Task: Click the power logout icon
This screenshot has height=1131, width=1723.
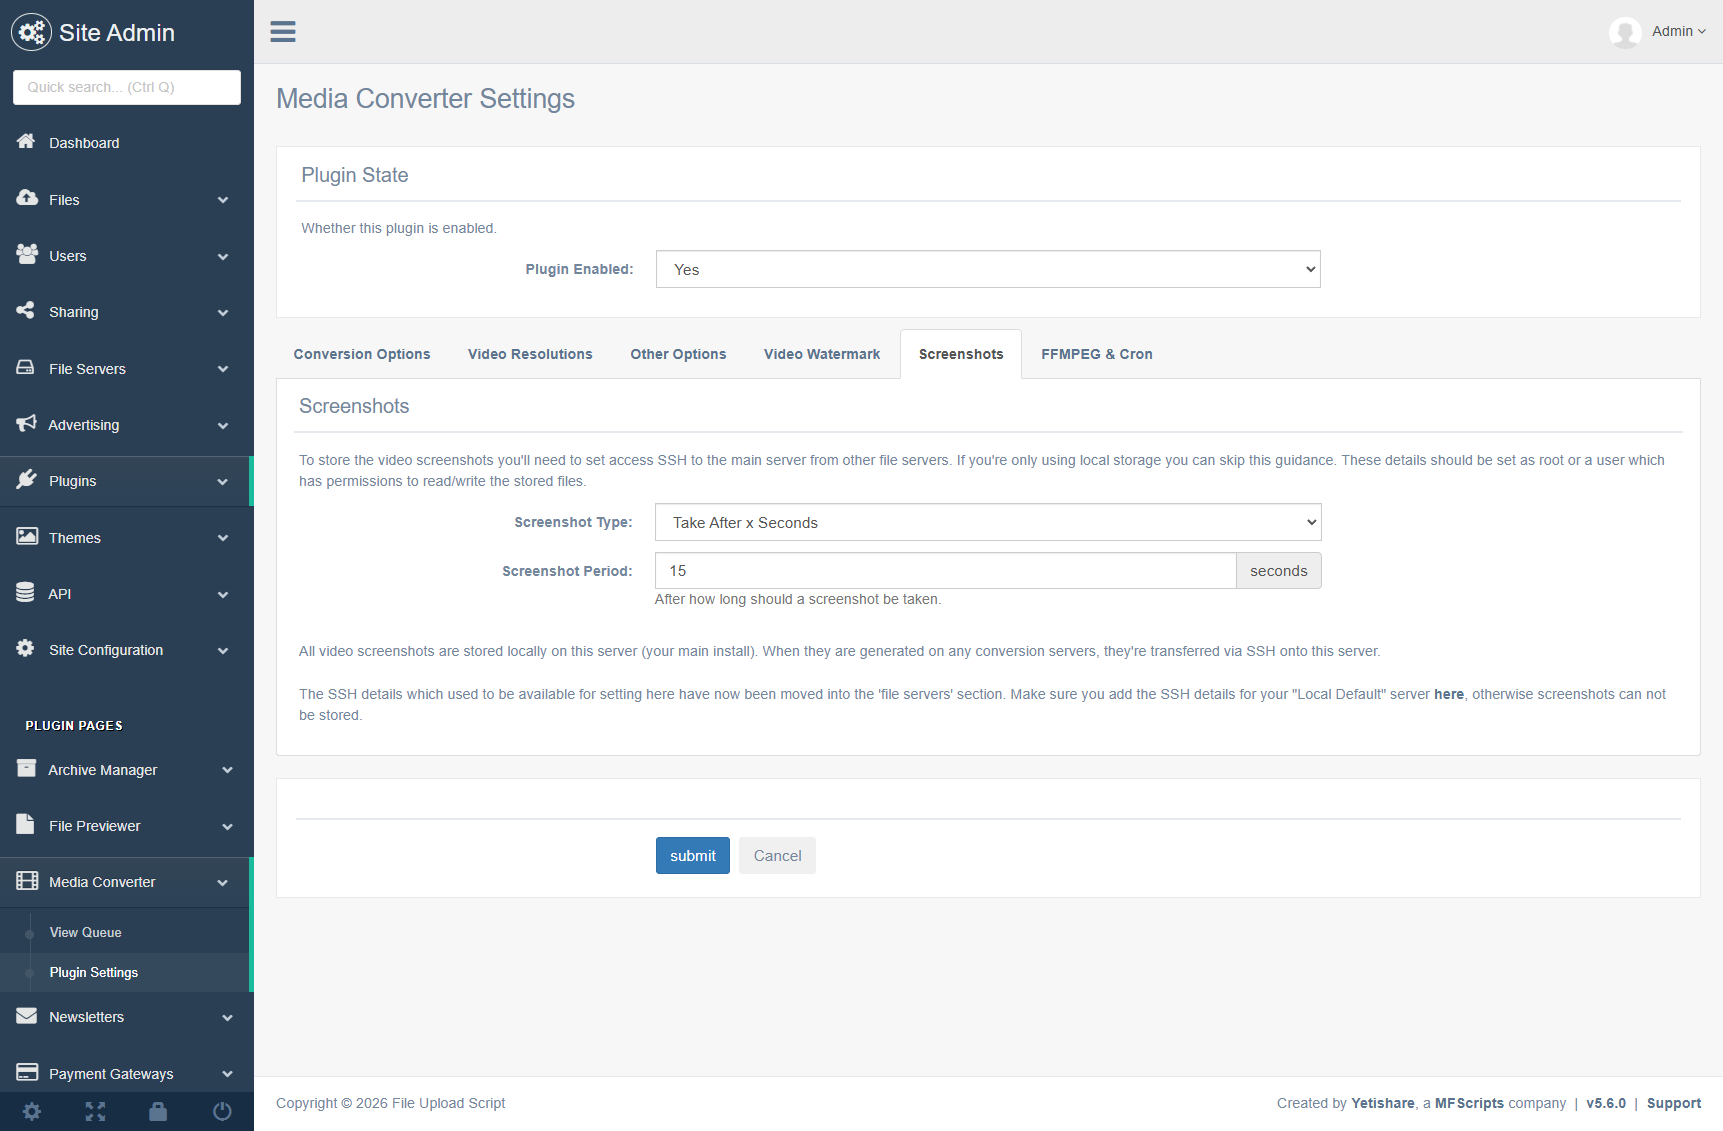Action: tap(222, 1111)
